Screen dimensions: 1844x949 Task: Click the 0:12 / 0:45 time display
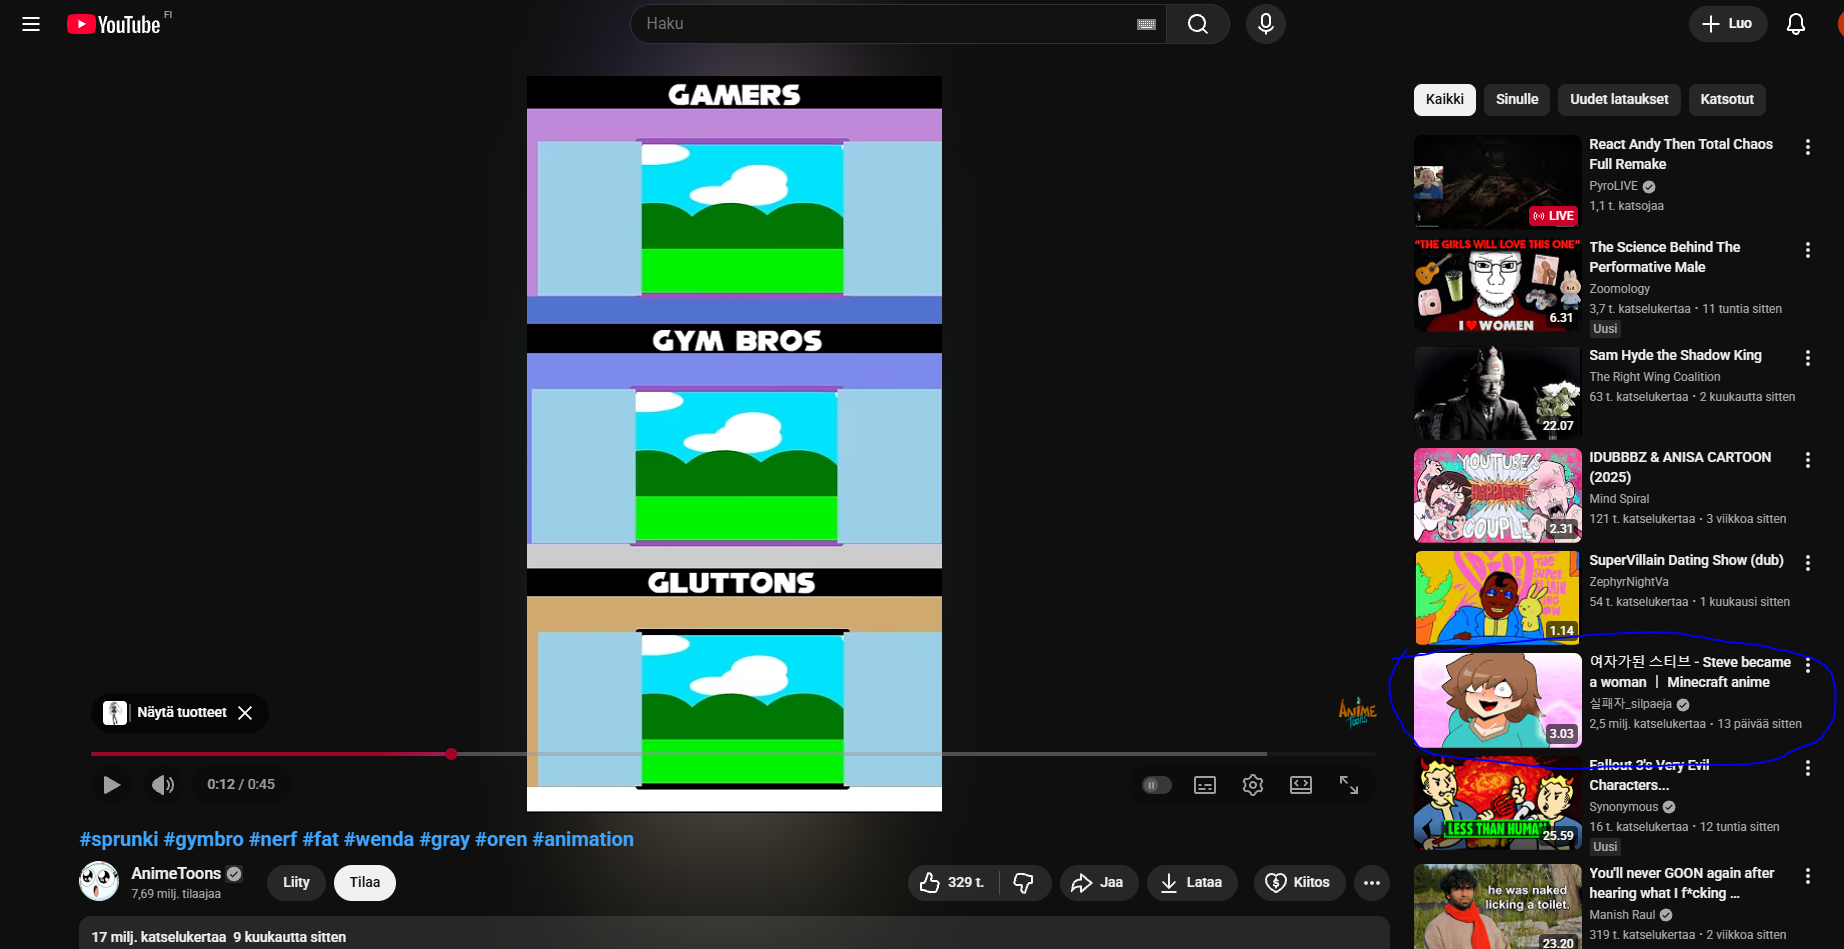point(241,785)
